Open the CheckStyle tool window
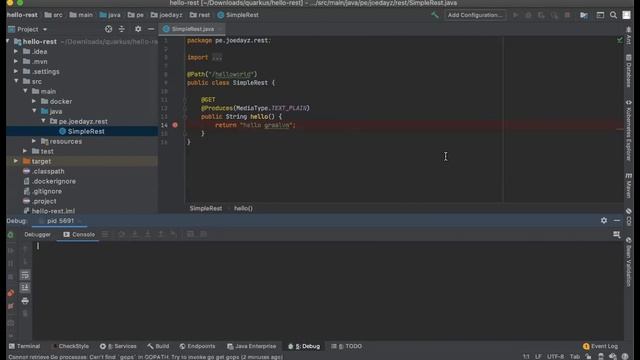The height and width of the screenshot is (360, 640). coord(70,346)
